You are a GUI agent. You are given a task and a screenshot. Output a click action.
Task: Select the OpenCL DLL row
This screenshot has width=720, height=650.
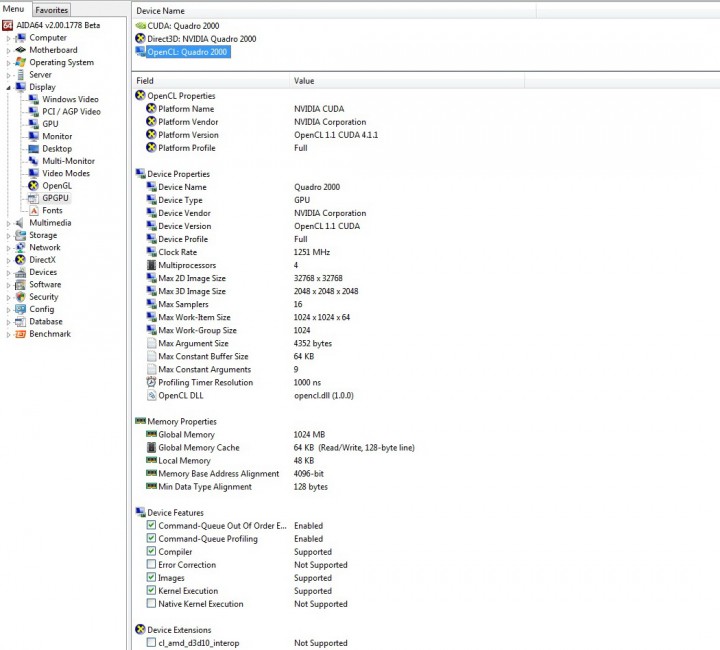(x=250, y=395)
